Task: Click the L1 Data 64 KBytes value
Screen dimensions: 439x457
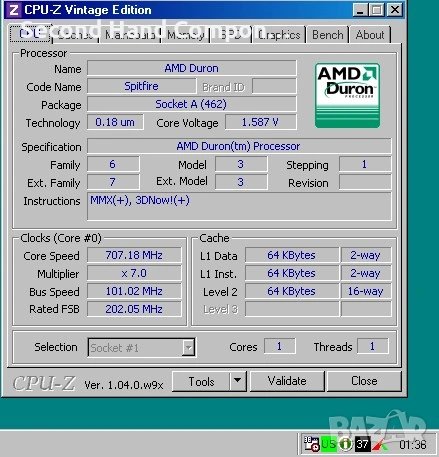Action: pos(292,255)
